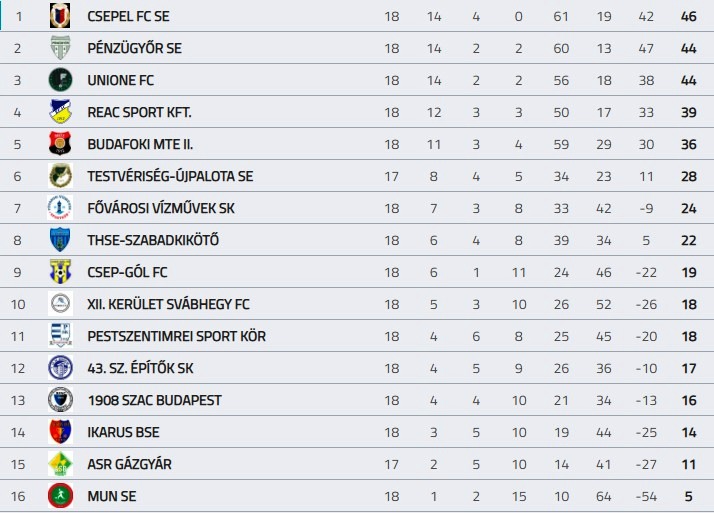Open the Pestszentimrei Sport Kör team page
Viewport: 714px width, 513px height.
tap(176, 336)
